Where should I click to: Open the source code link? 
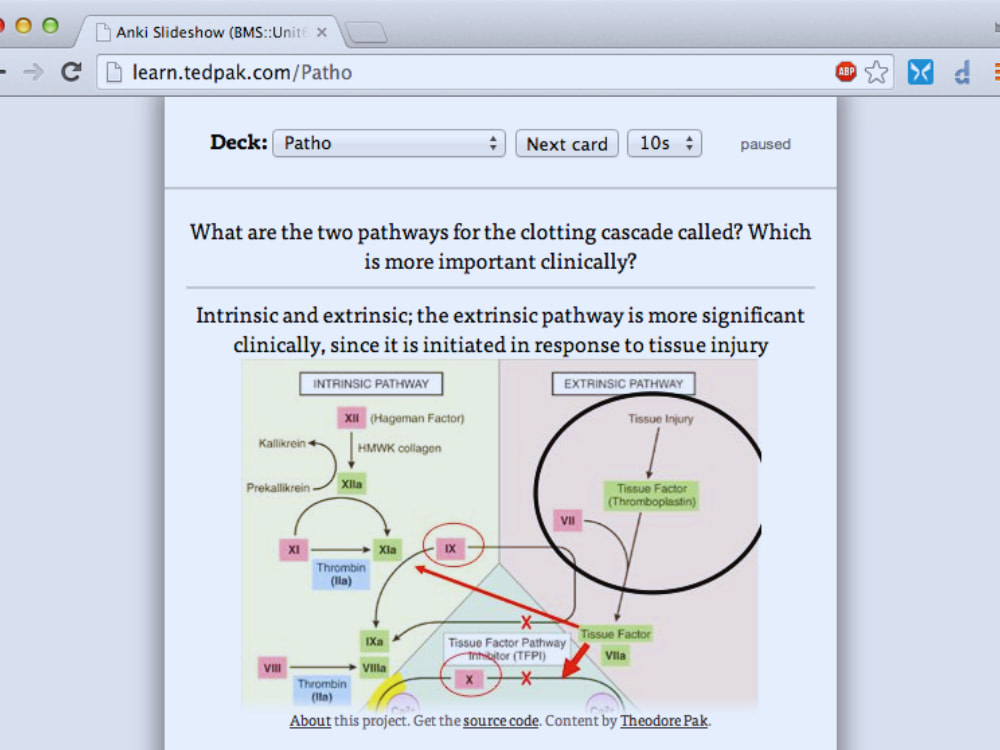point(501,721)
